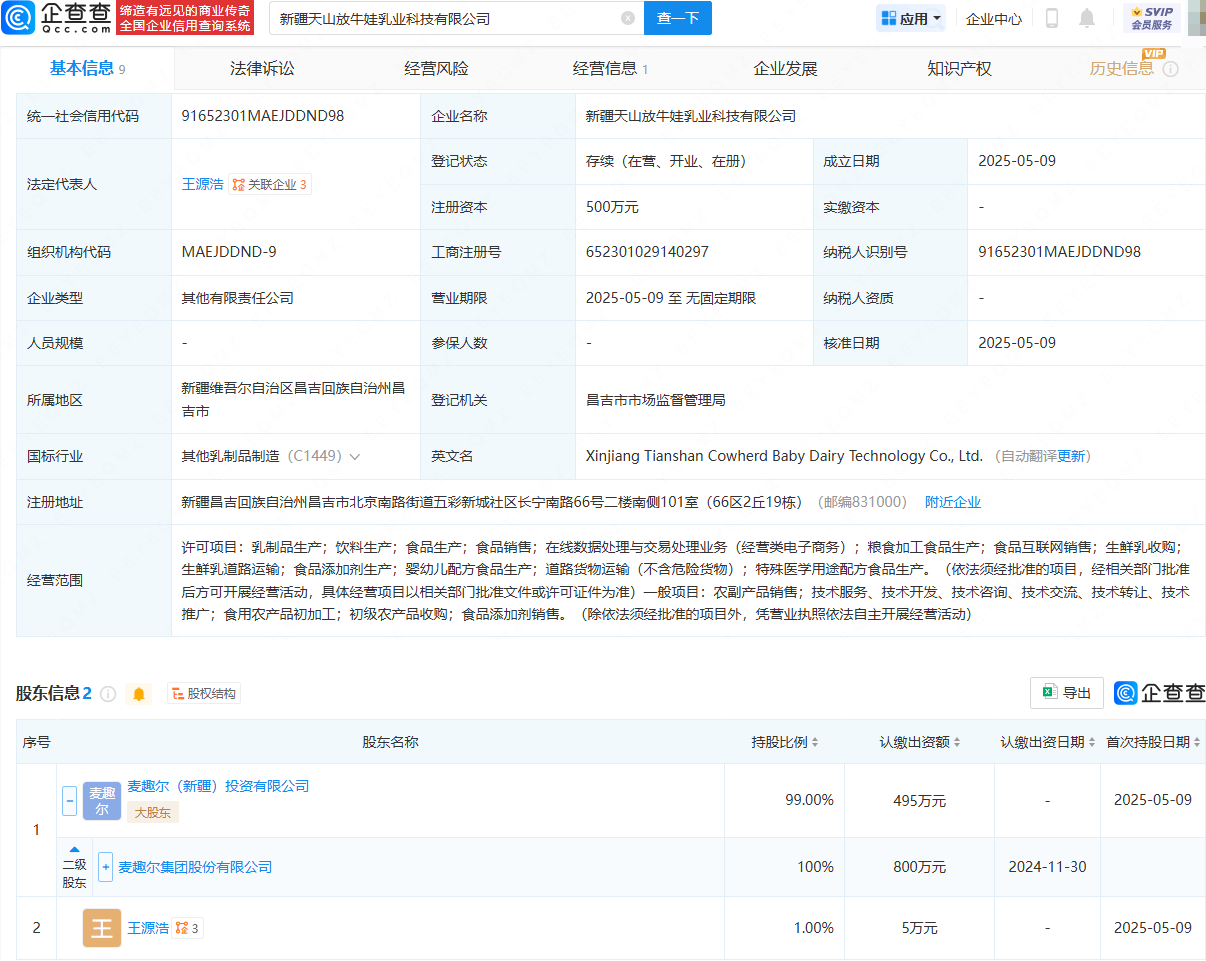Sort by 认缴出资额 column
Screen dimensions: 1206x961
[x=920, y=742]
